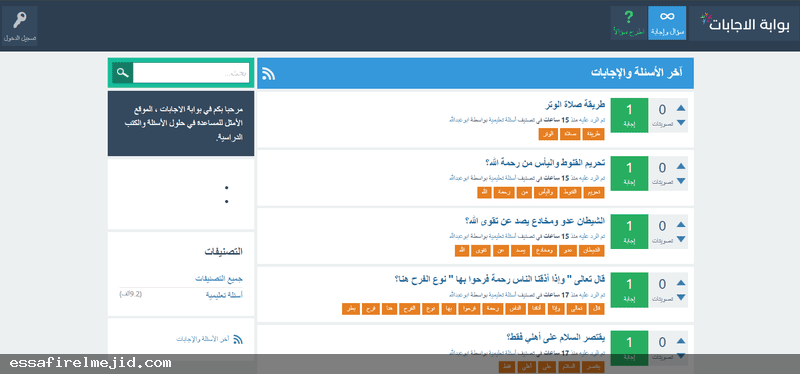Open question قال تعالى وإذا أذقنا الناس رحمة
Screen dimensions: 800x374
[499, 279]
